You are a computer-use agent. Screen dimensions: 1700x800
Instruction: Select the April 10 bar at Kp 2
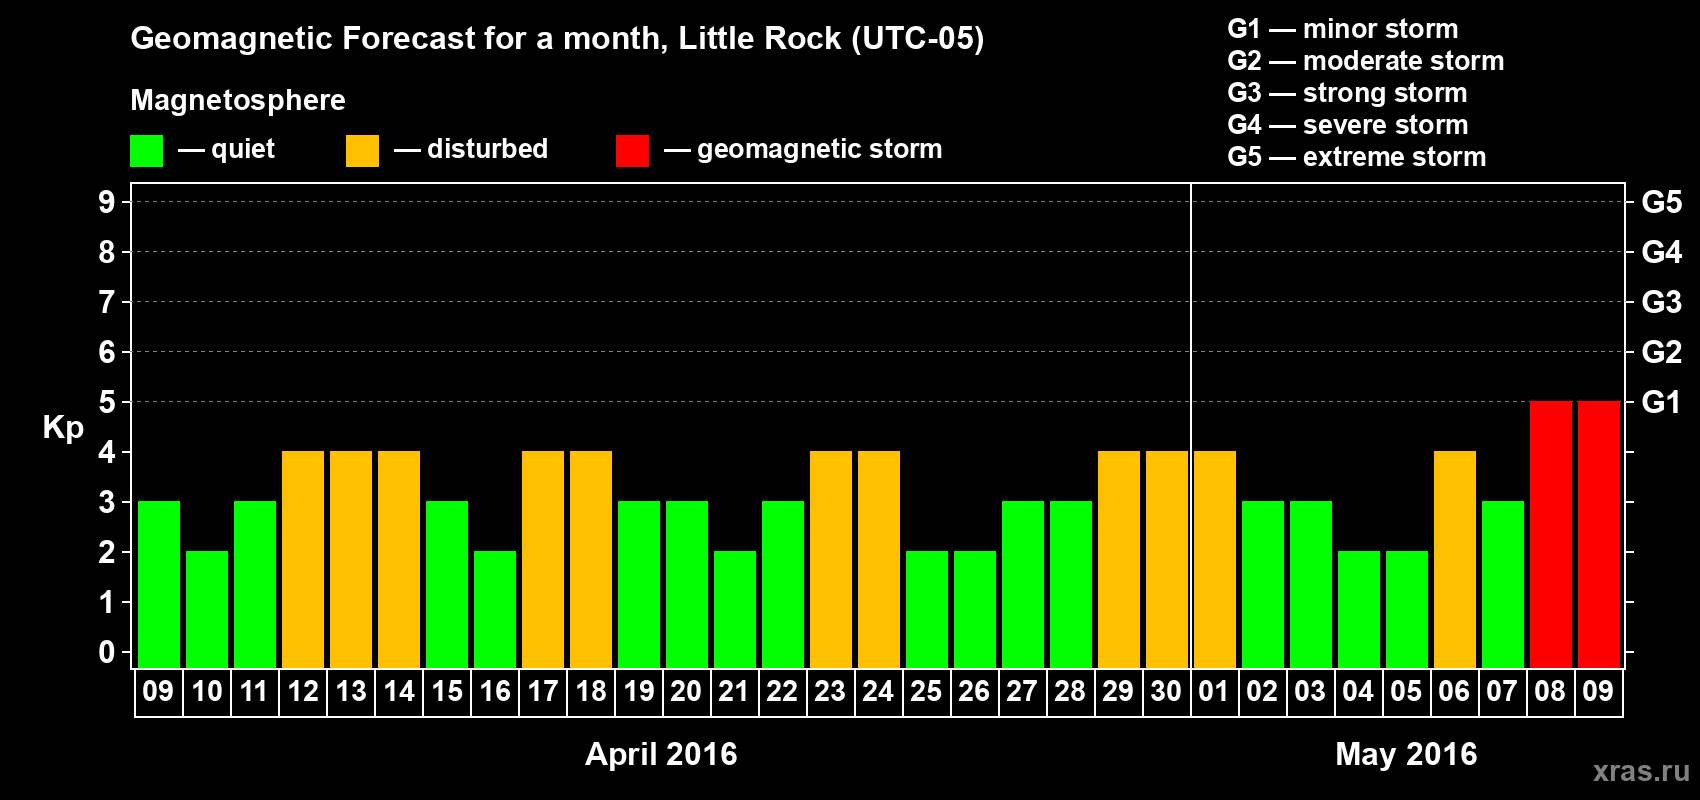pyautogui.click(x=207, y=609)
